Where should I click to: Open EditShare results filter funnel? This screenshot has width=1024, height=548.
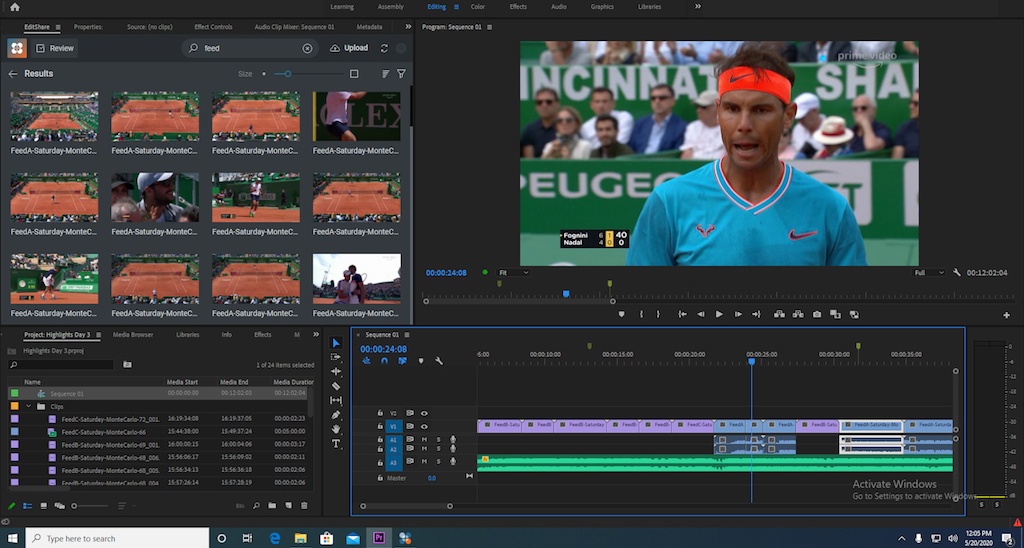(x=402, y=74)
